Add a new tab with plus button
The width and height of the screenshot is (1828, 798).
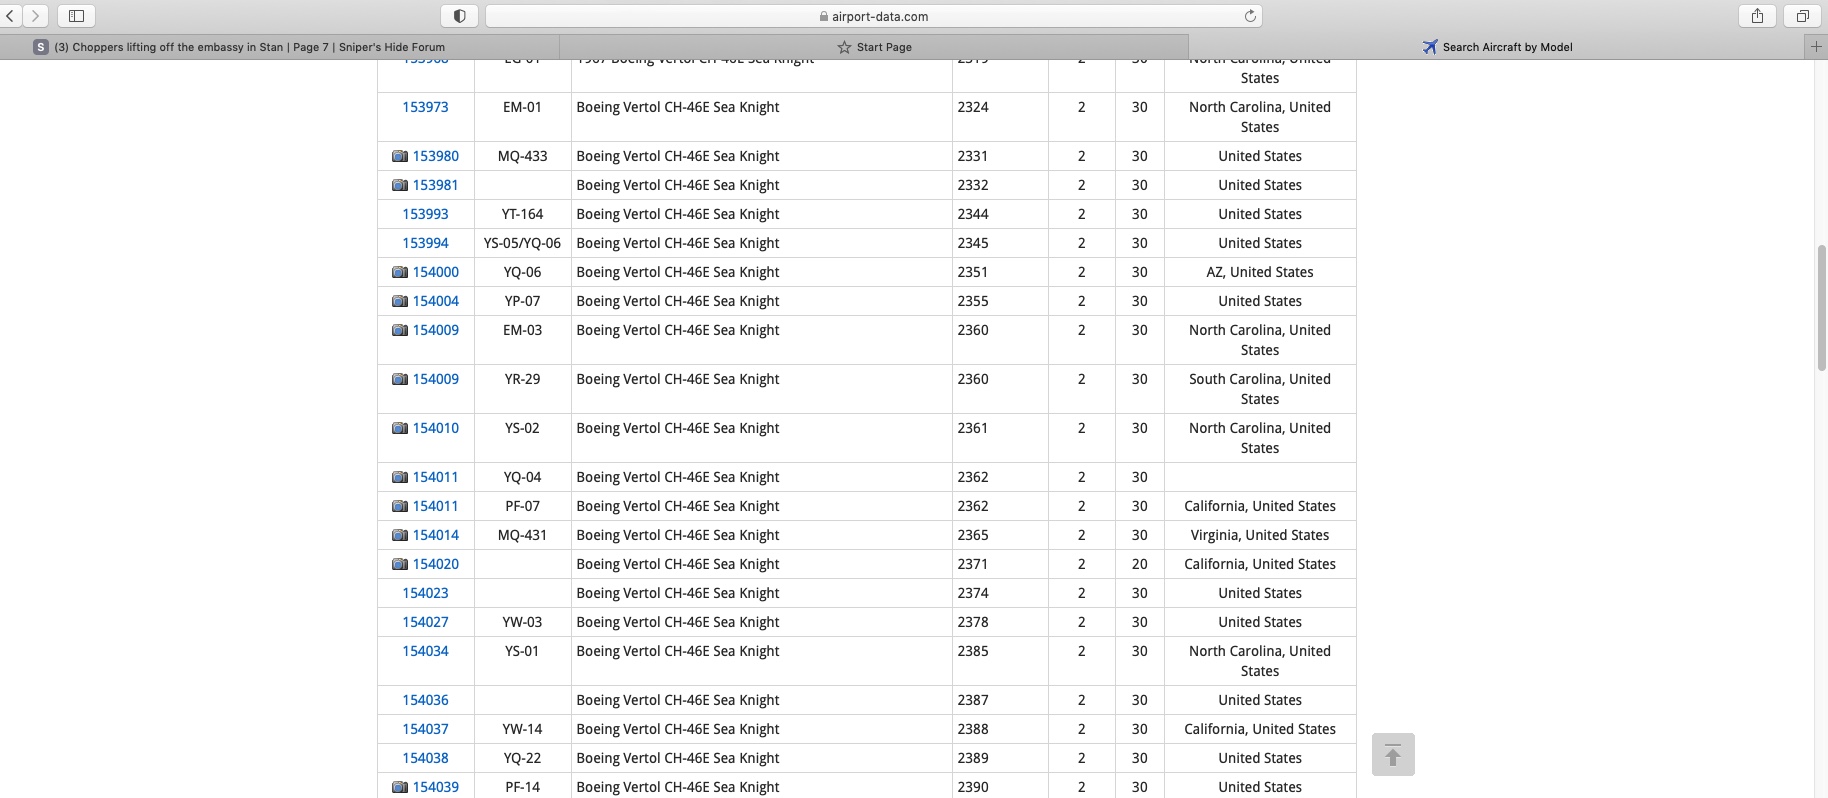pos(1816,46)
